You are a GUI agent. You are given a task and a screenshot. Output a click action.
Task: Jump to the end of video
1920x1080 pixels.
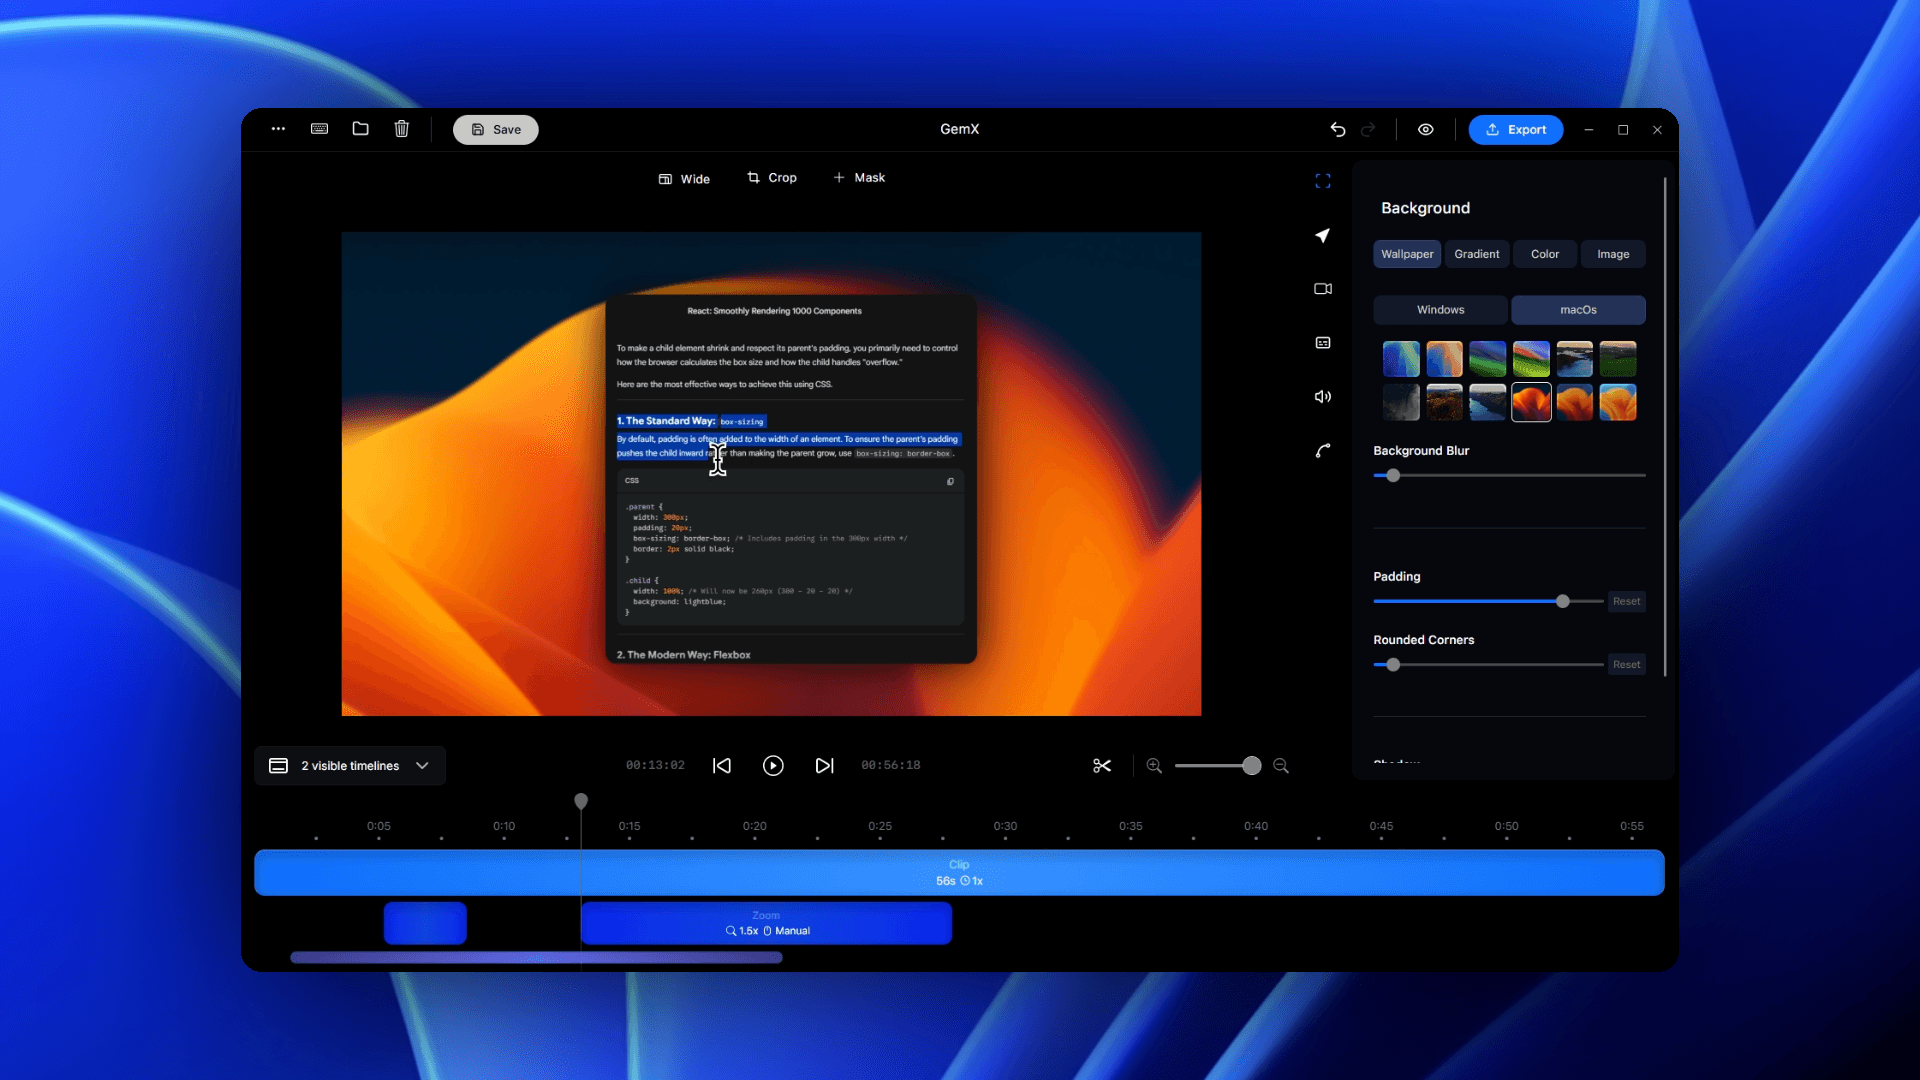[x=824, y=766]
